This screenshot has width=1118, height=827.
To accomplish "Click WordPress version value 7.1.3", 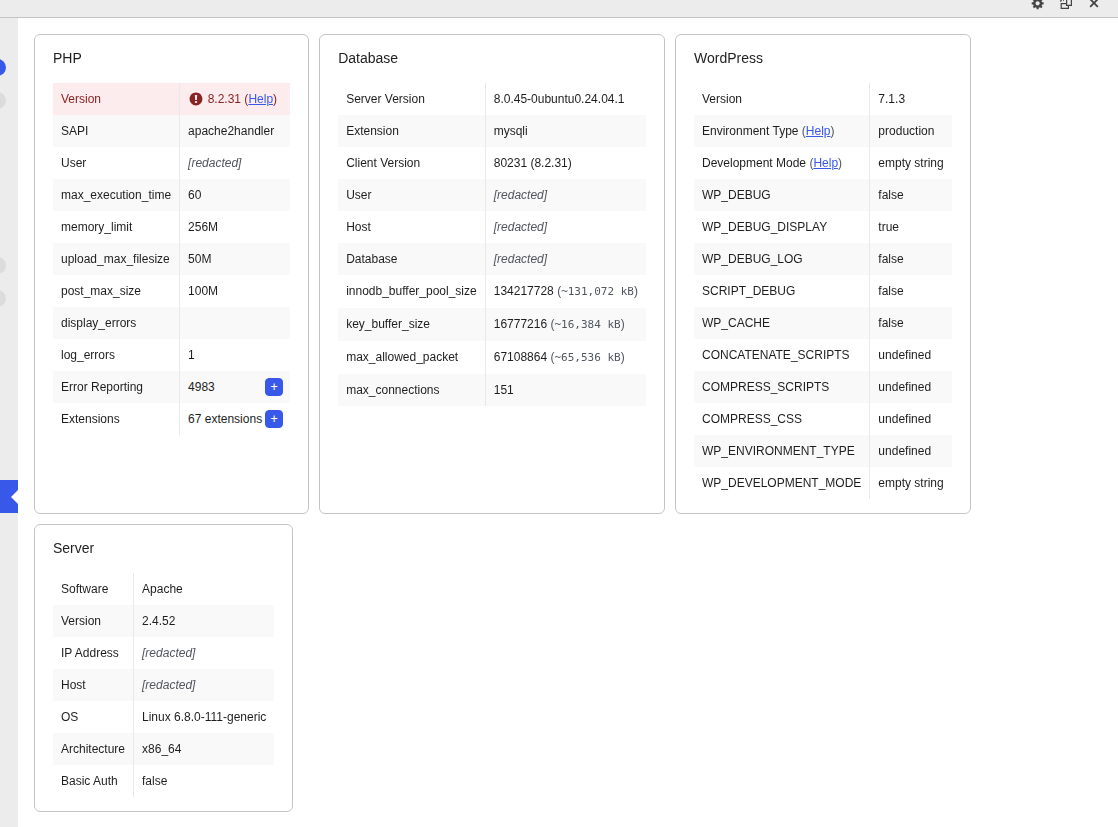I will point(891,99).
